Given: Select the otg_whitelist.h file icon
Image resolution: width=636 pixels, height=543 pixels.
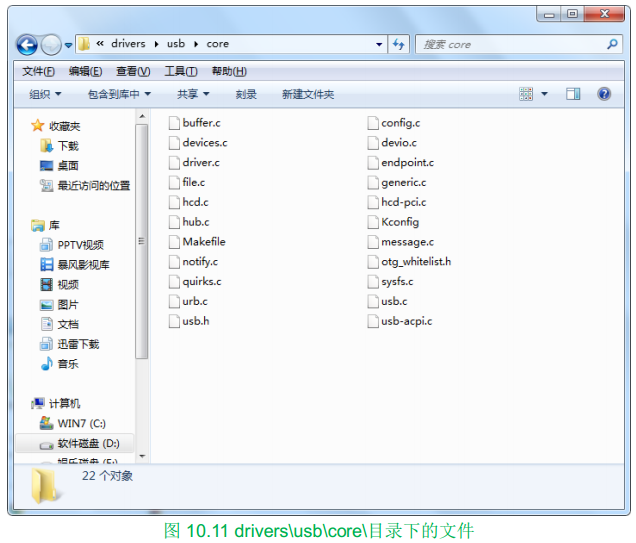Looking at the screenshot, I should click(x=373, y=262).
